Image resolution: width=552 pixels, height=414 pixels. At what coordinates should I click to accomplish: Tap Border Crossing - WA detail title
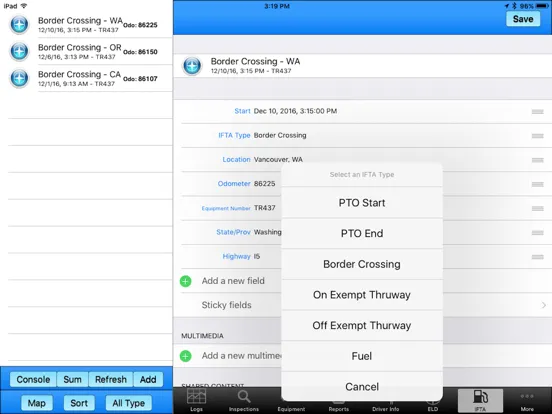[255, 62]
